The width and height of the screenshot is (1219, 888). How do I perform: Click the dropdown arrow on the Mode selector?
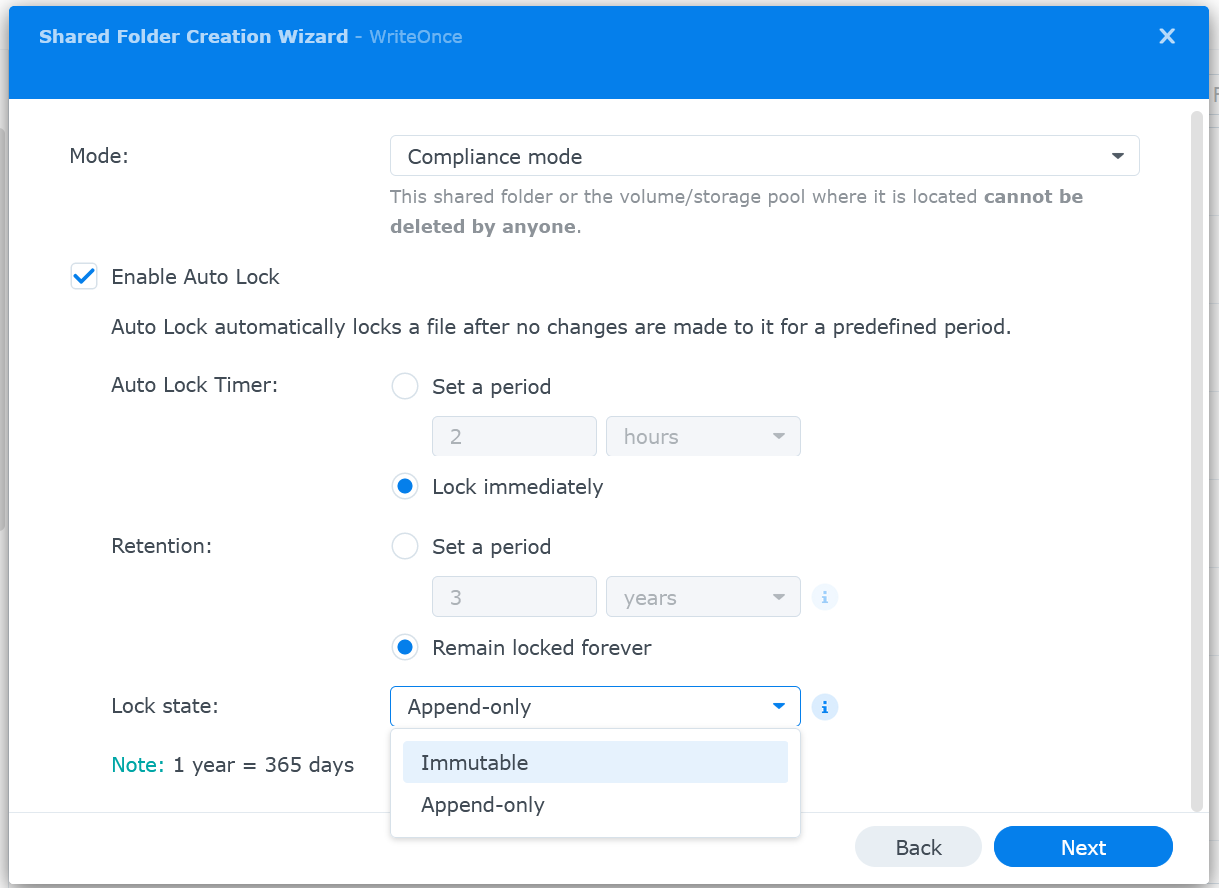pos(1118,156)
